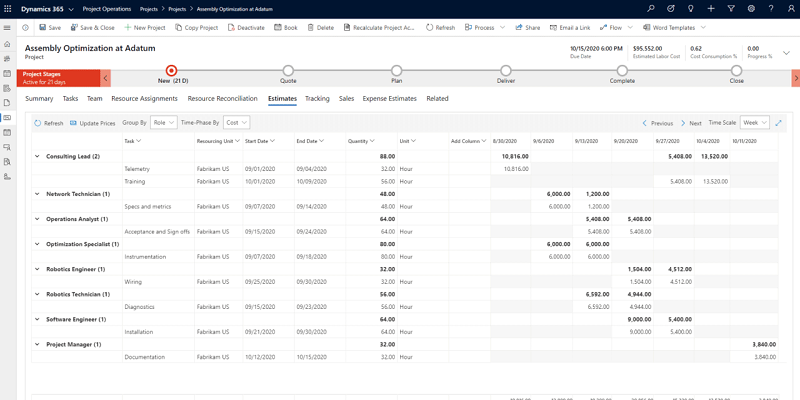Open settings gear in the header

point(751,9)
